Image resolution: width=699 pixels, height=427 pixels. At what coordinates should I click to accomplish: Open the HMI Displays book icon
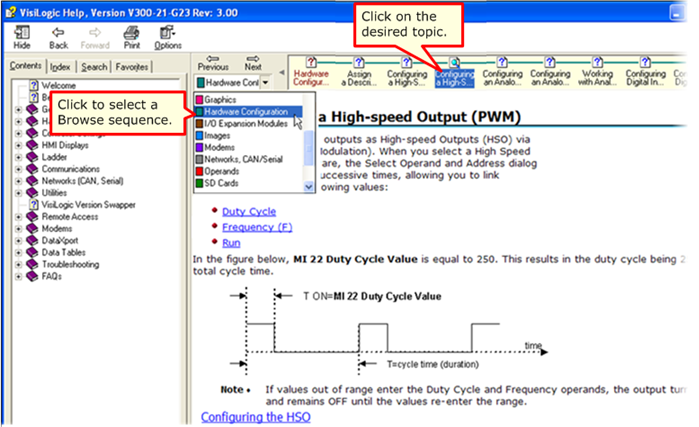pos(32,145)
